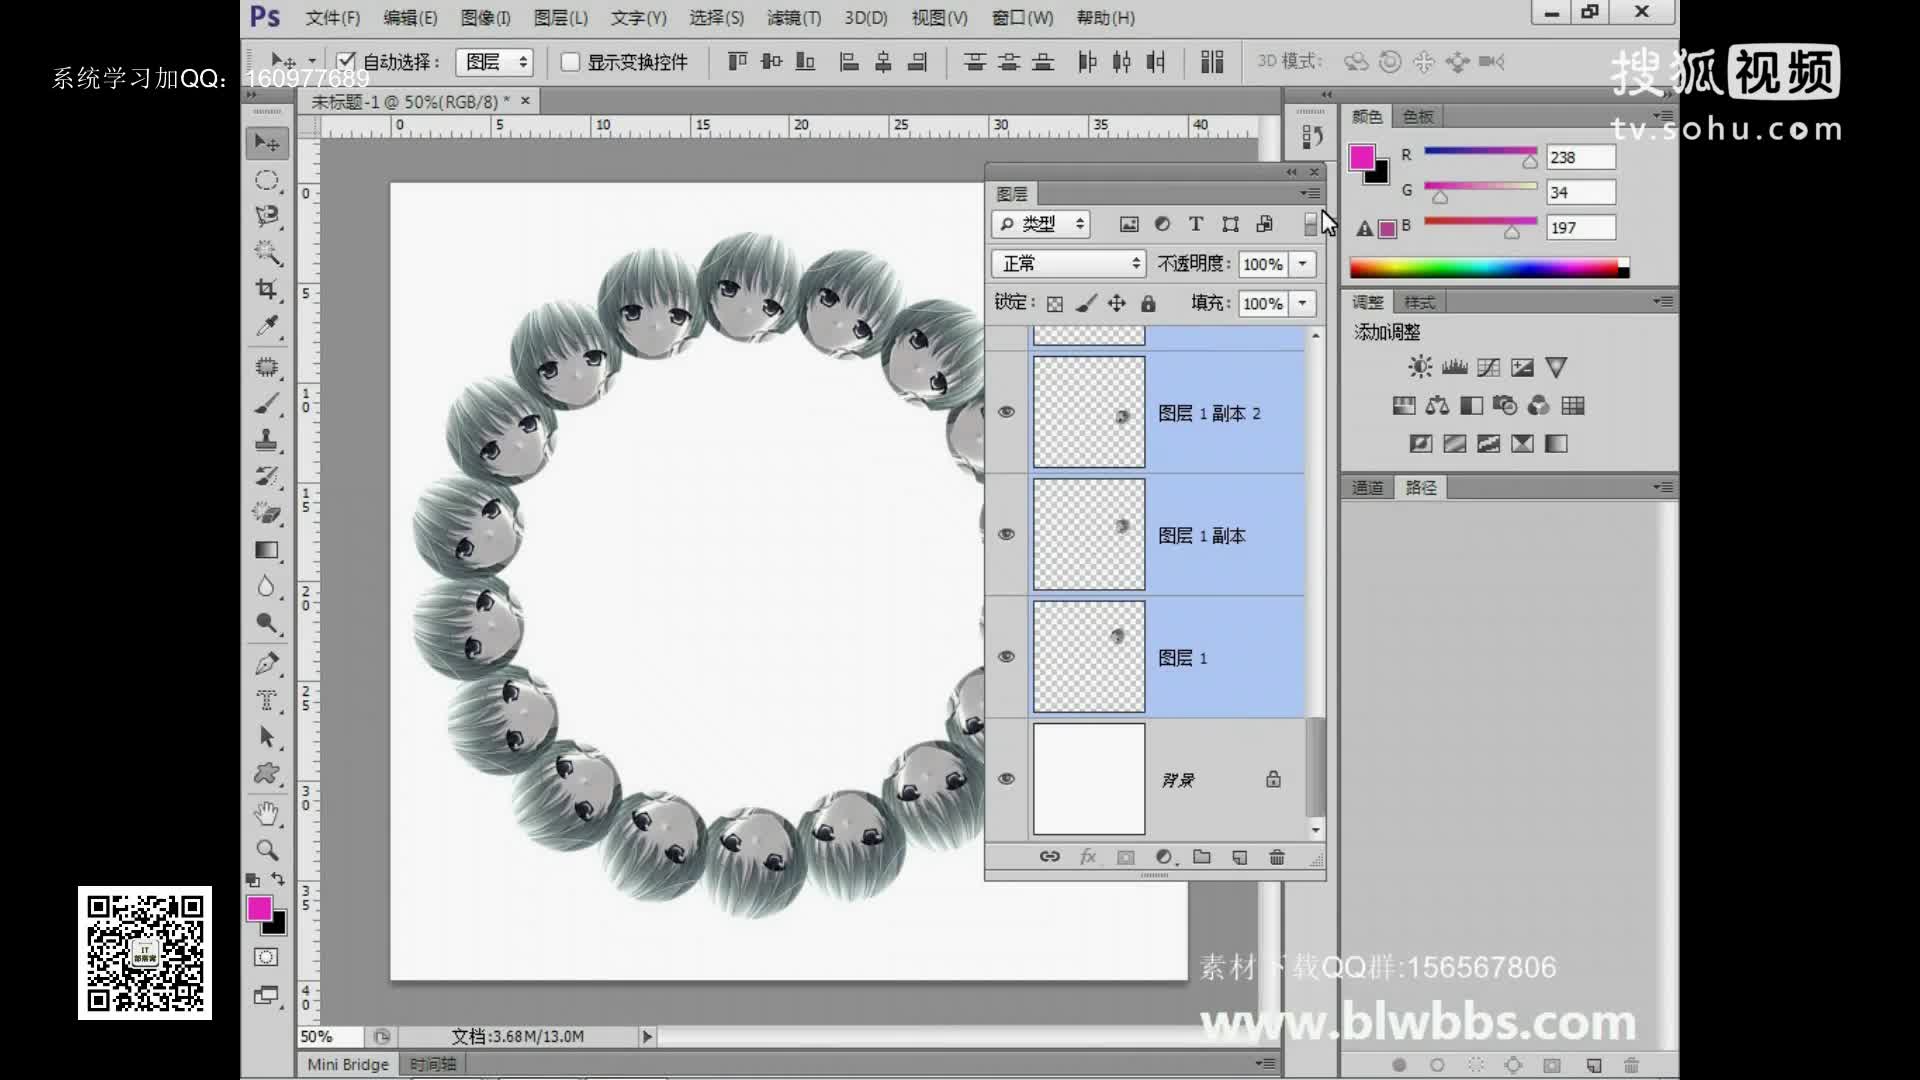Screen dimensions: 1920x1080
Task: Toggle layer filtering switch
Action: click(x=1310, y=224)
